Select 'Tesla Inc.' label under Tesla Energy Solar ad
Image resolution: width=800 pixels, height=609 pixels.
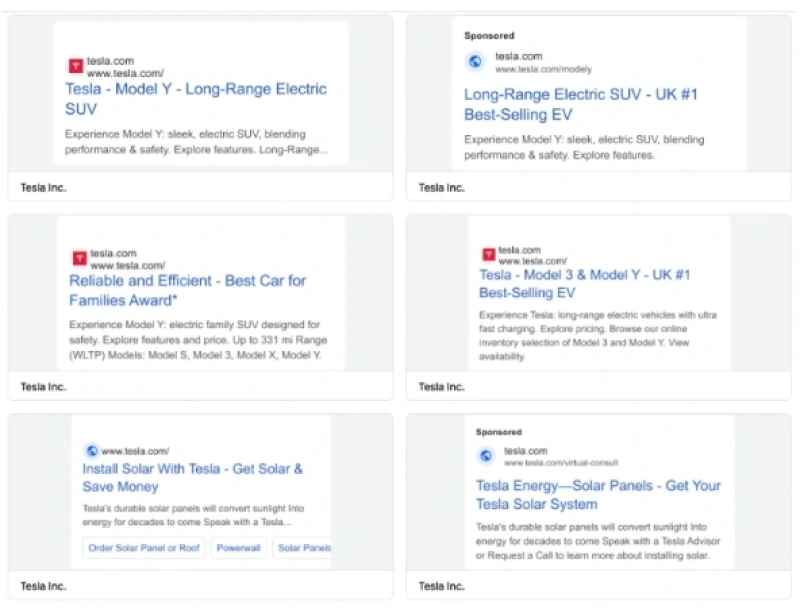point(441,585)
